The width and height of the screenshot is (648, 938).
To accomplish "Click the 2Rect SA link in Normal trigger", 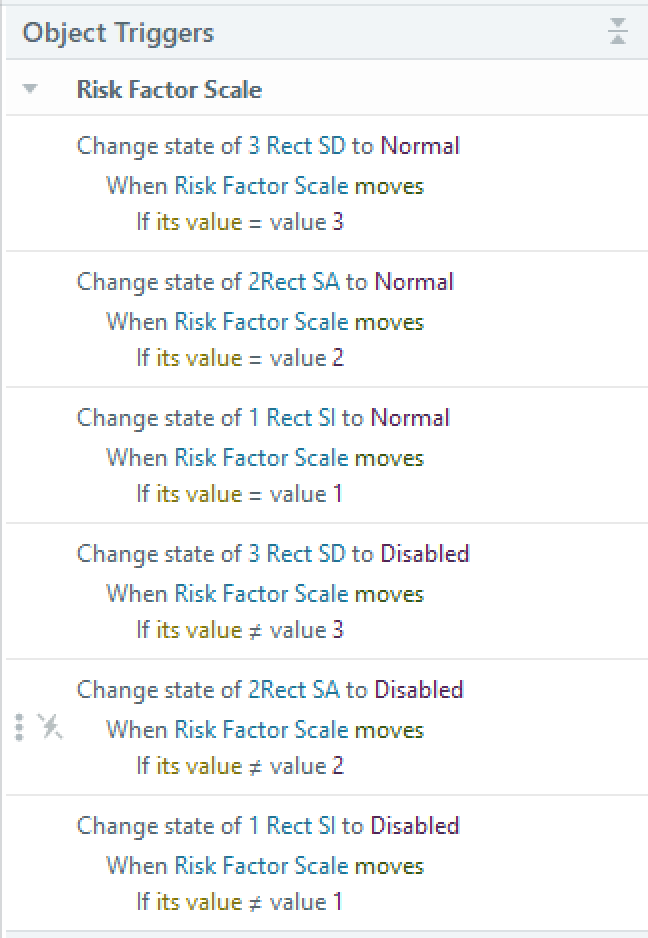I will pyautogui.click(x=294, y=282).
